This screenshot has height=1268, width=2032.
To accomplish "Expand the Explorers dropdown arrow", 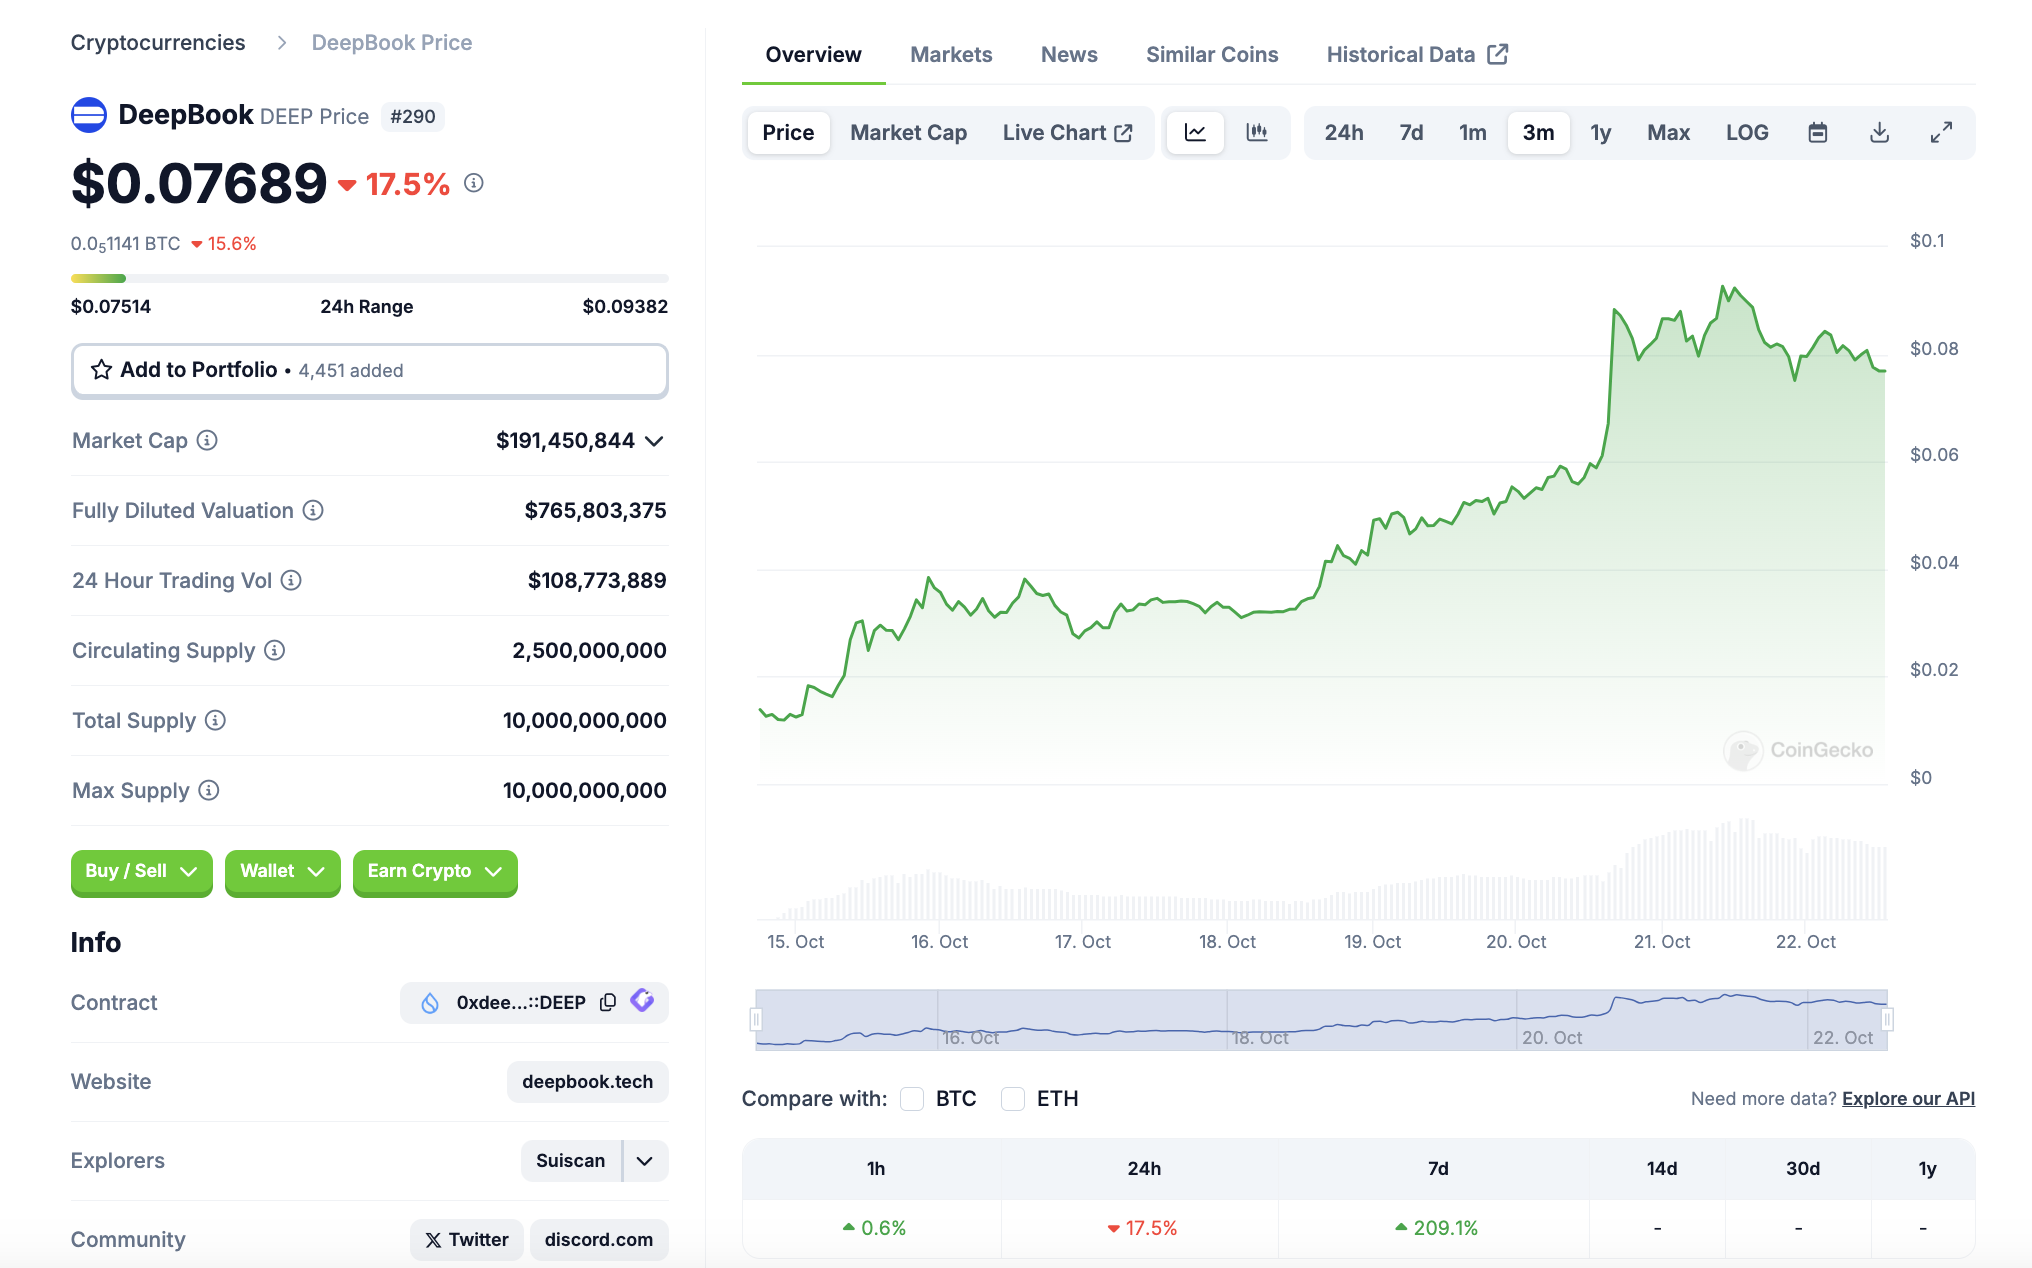I will coord(645,1161).
